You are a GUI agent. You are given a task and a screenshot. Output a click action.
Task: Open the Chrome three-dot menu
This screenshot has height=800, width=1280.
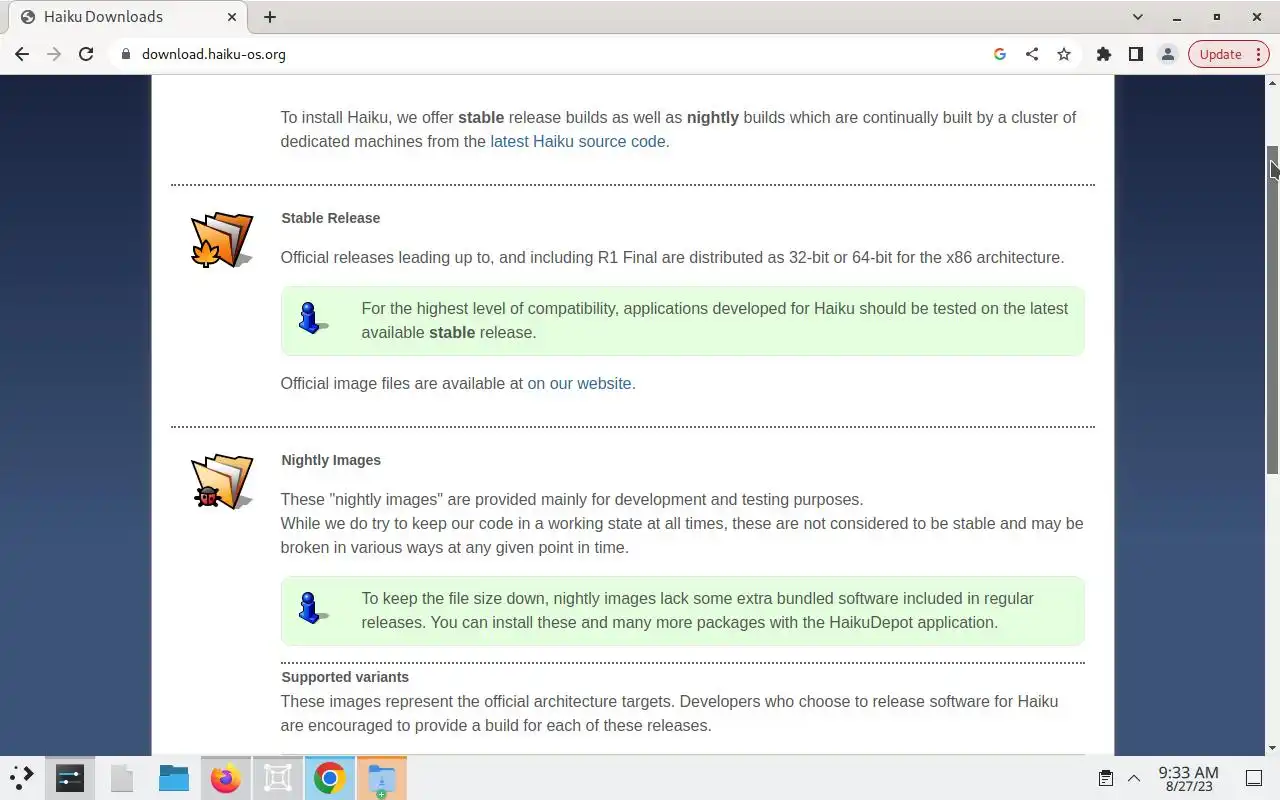click(1261, 54)
